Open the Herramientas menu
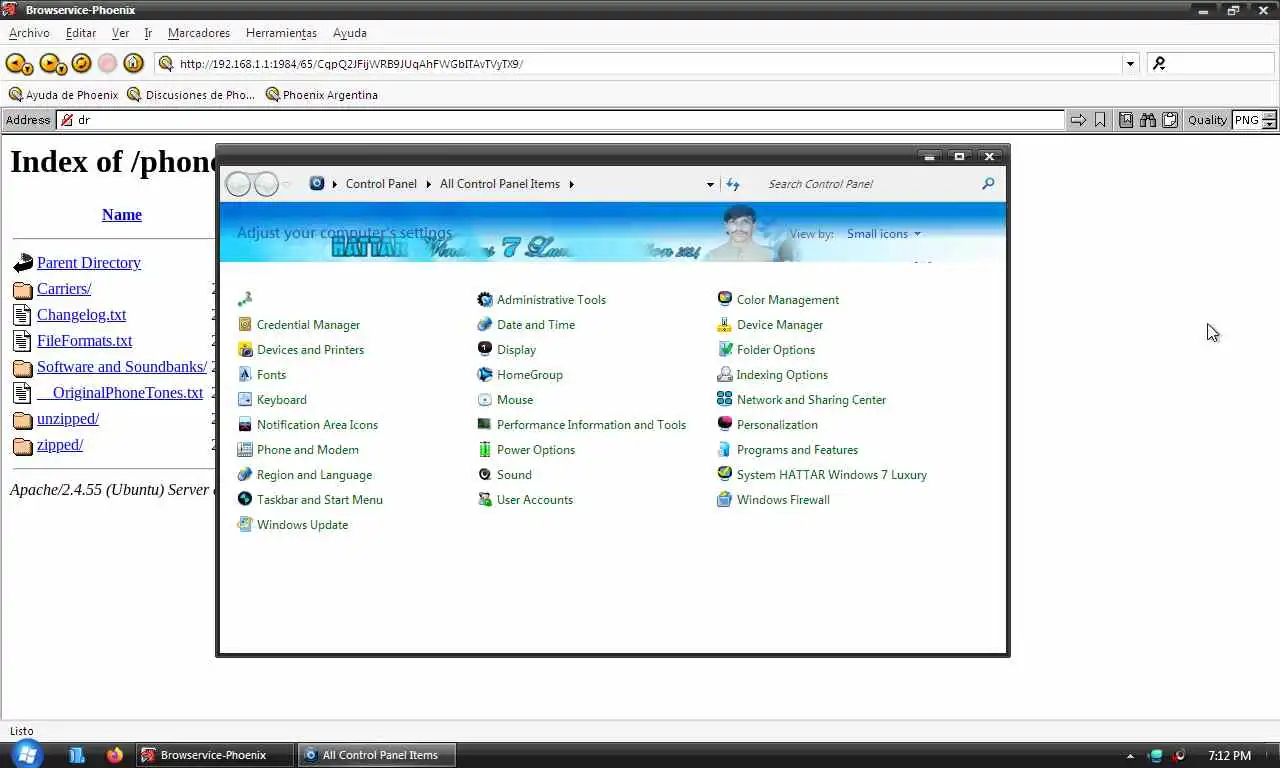The image size is (1280, 768). pyautogui.click(x=281, y=33)
